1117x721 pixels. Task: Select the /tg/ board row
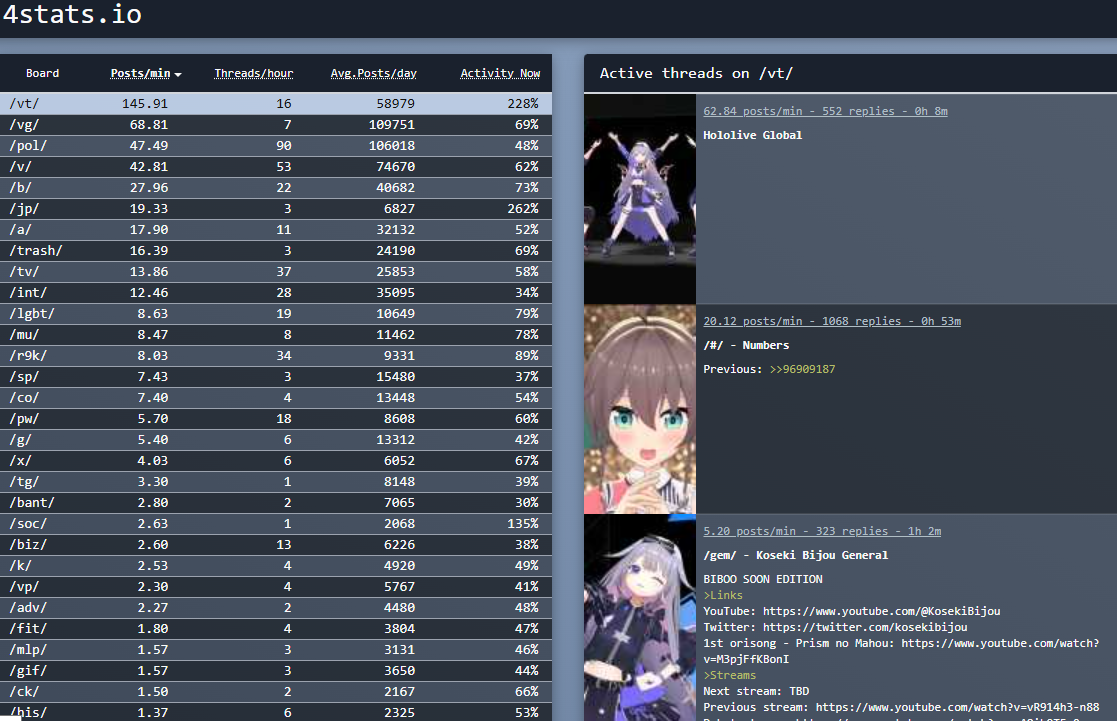[x=276, y=482]
